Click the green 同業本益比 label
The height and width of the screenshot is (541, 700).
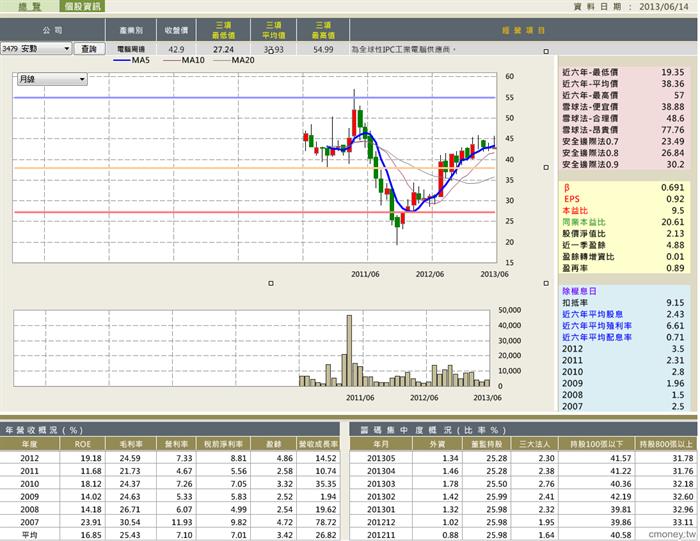click(584, 222)
